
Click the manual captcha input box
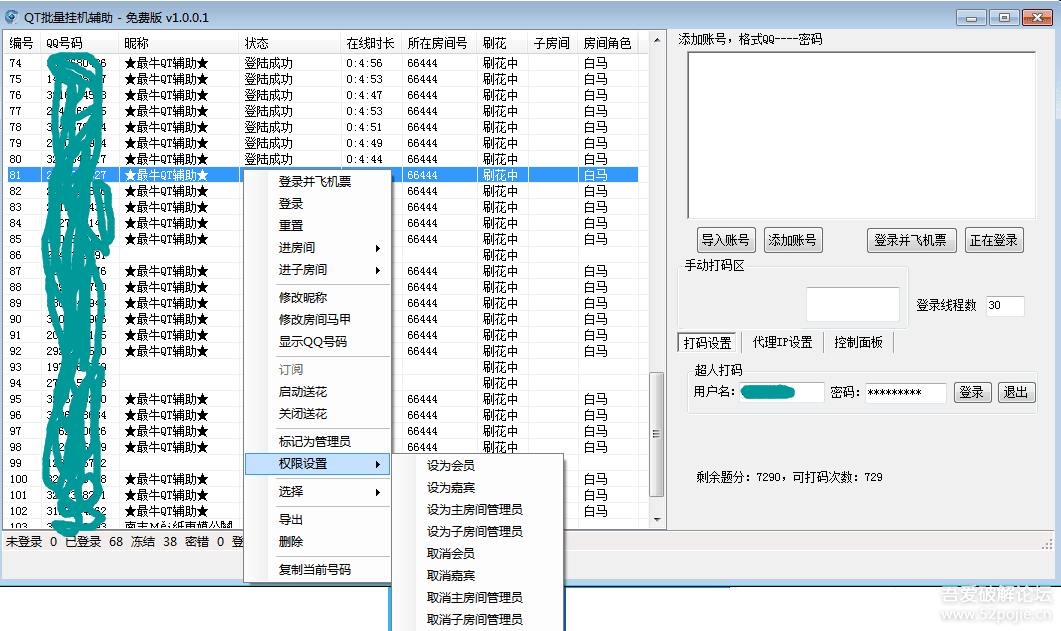tap(853, 304)
